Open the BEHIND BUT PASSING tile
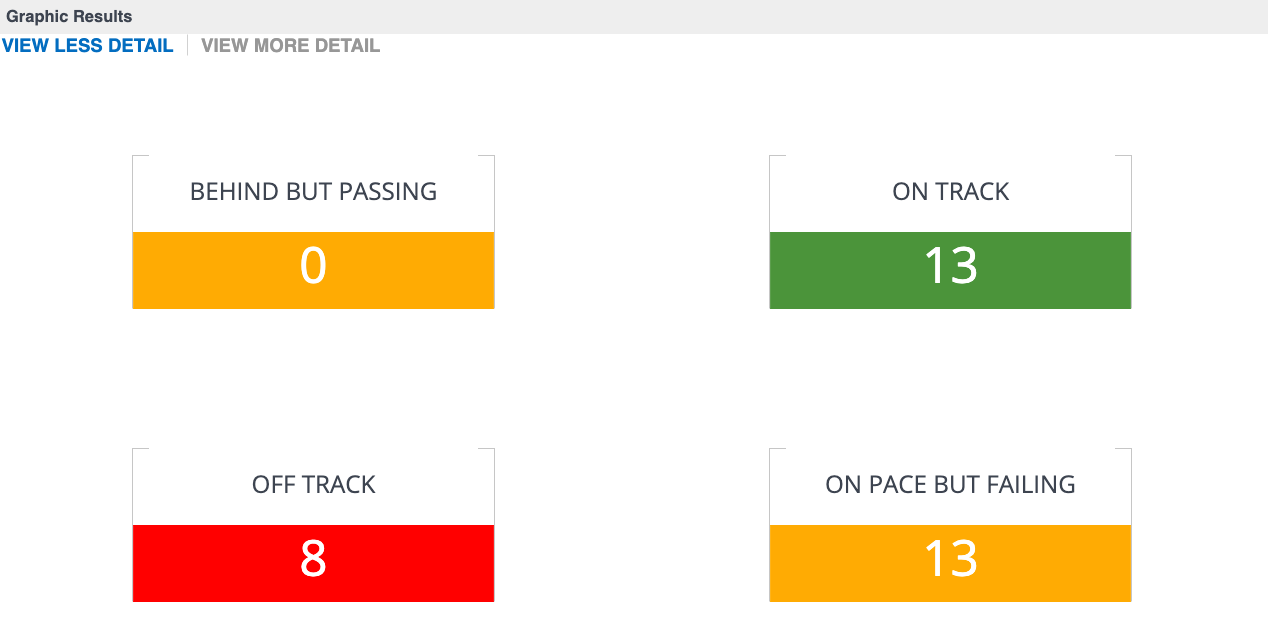Screen dimensions: 1268x619 (x=313, y=230)
